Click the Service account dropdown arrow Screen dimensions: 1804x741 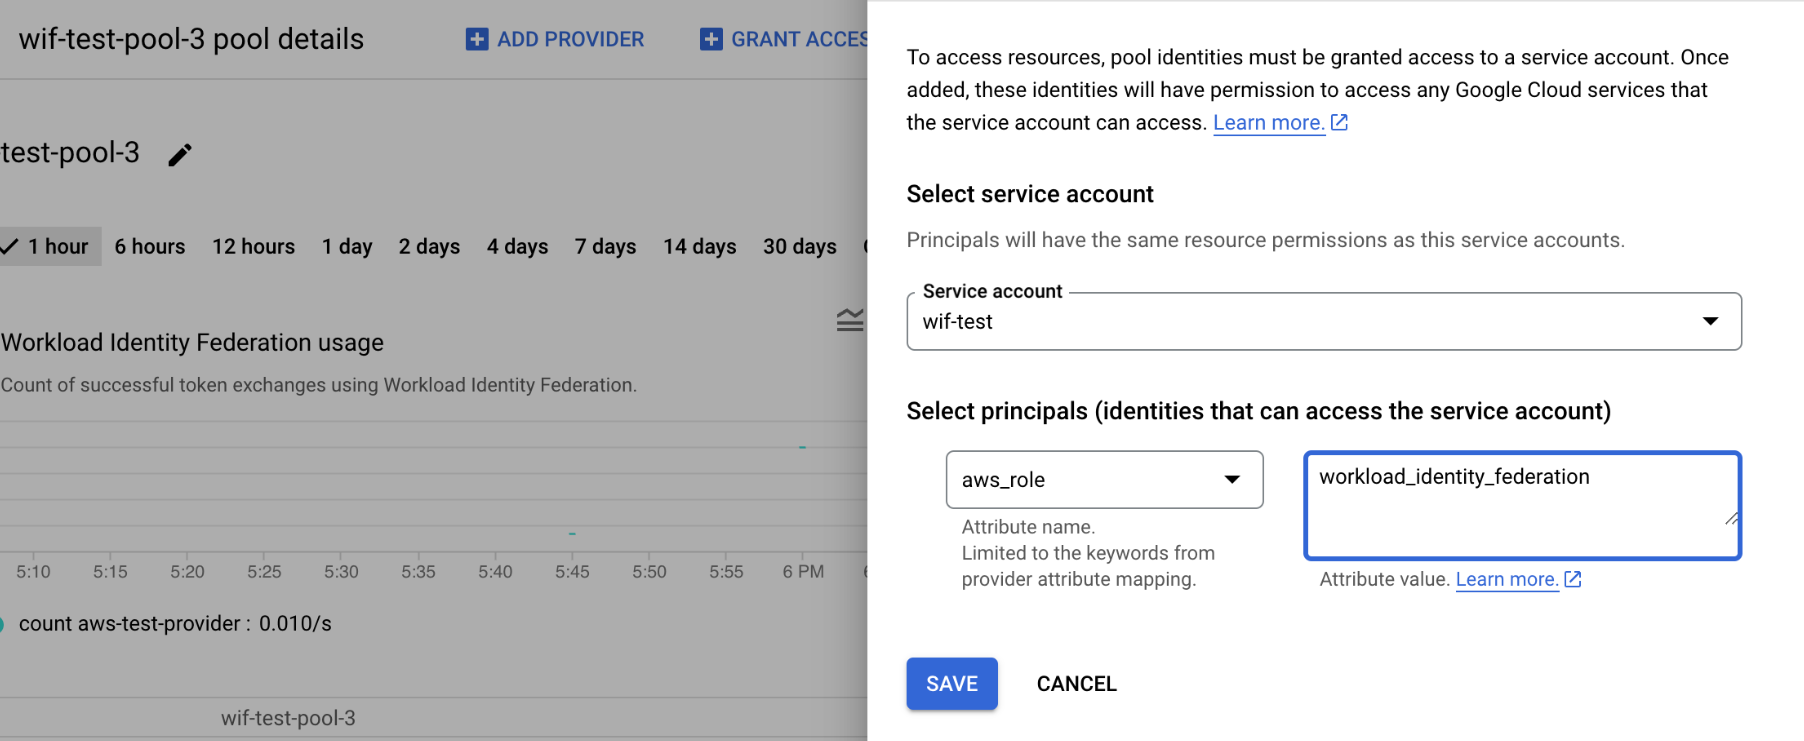coord(1710,321)
